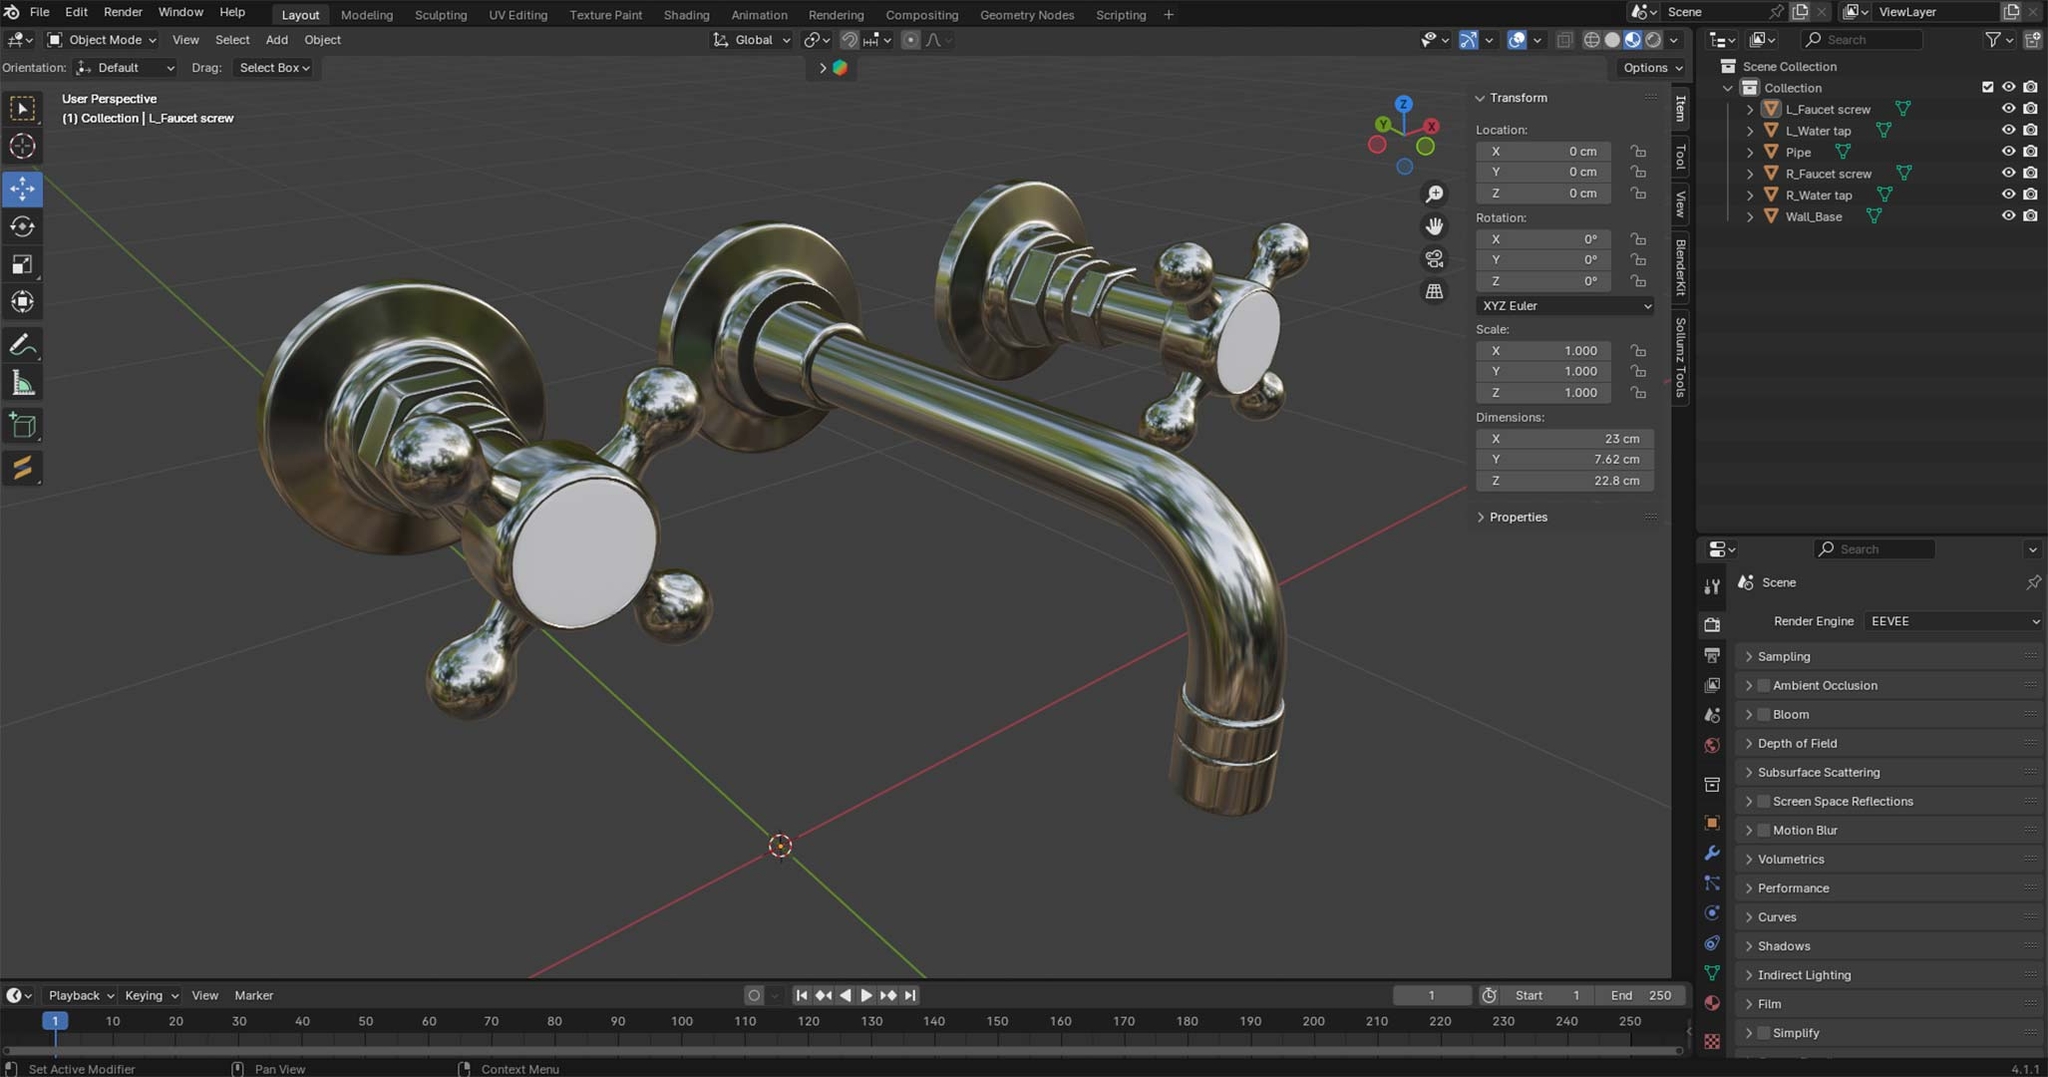Switch to solid viewport shading
The image size is (2048, 1077).
pyautogui.click(x=1612, y=40)
